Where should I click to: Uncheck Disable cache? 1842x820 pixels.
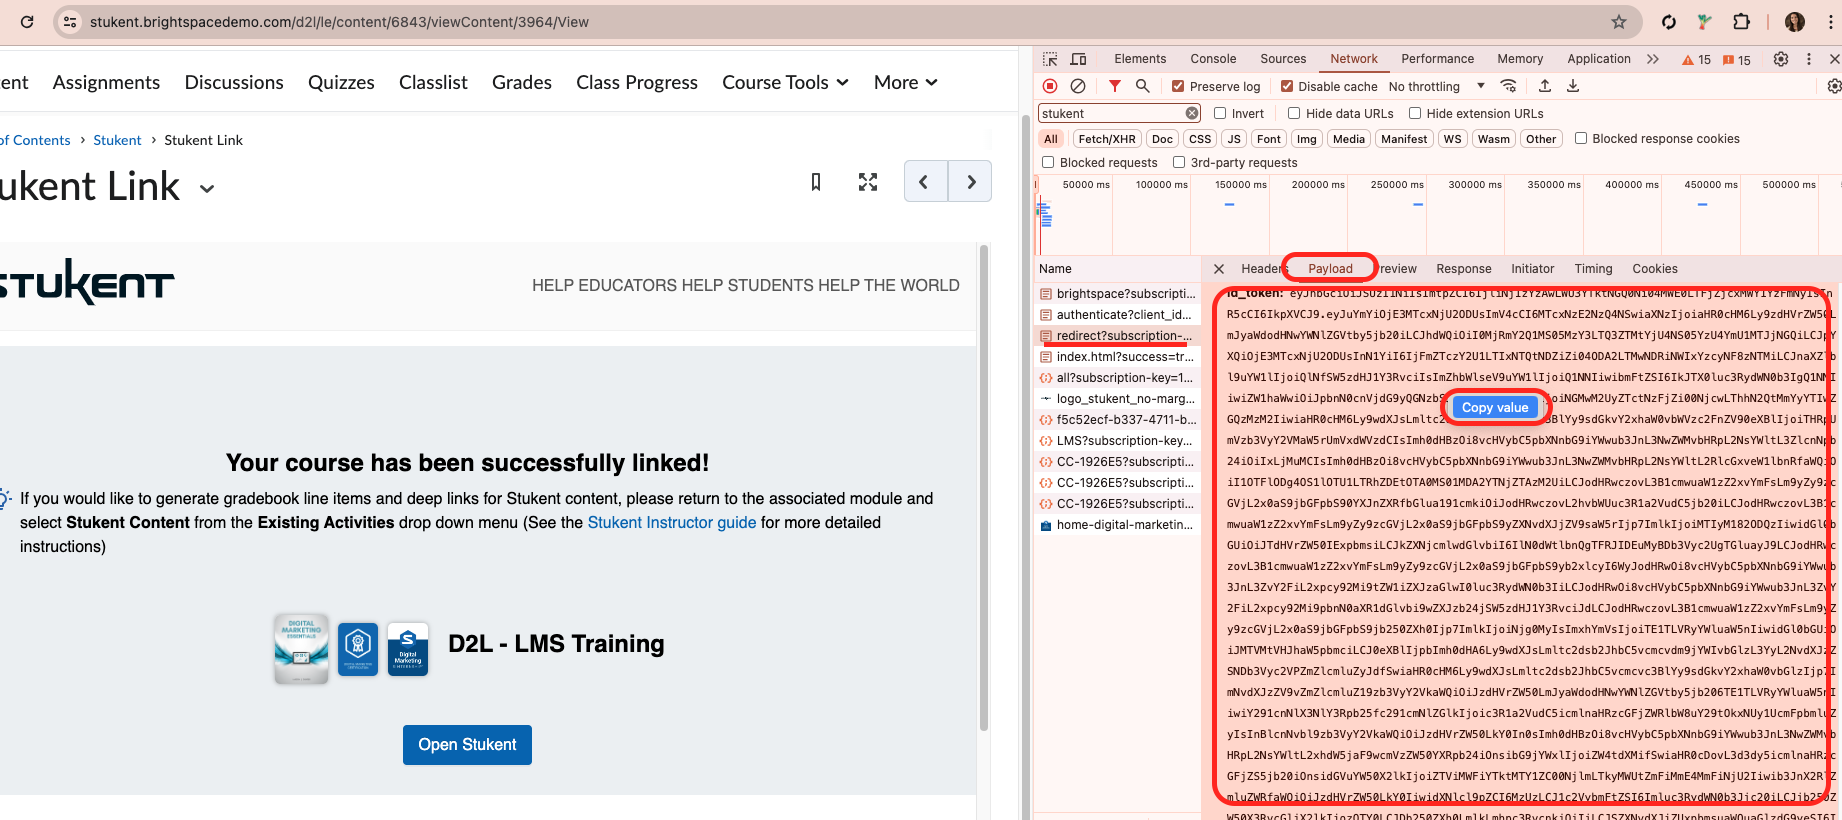1287,86
